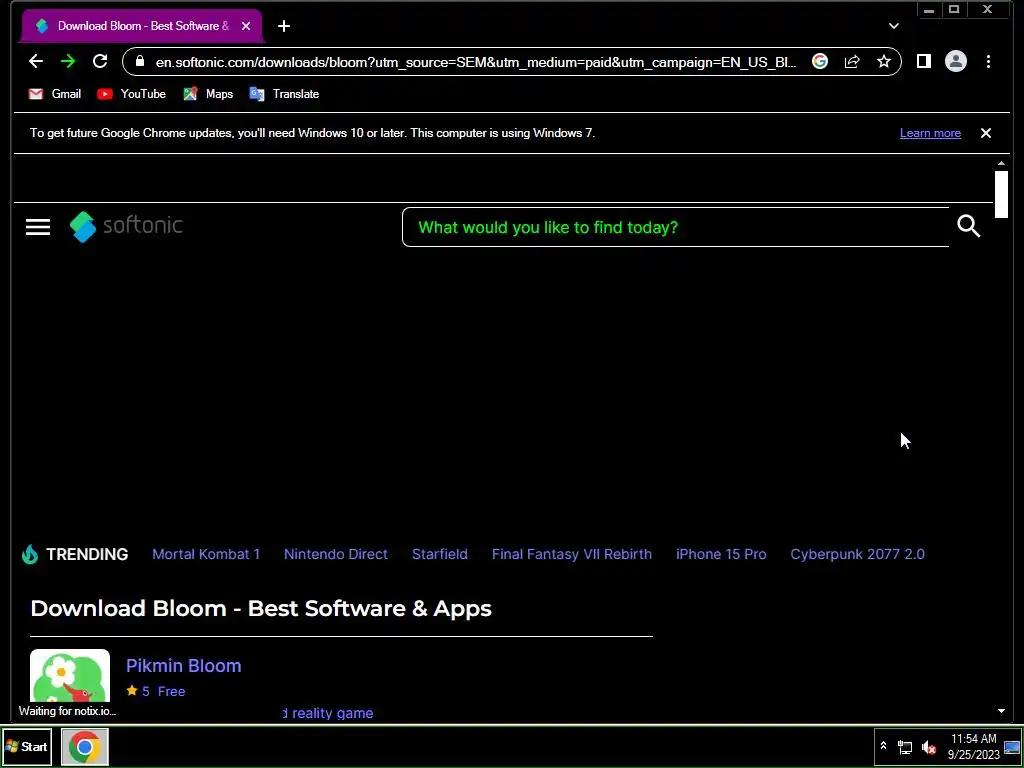The image size is (1024, 768).
Task: Open the Chrome side panel
Action: [923, 61]
